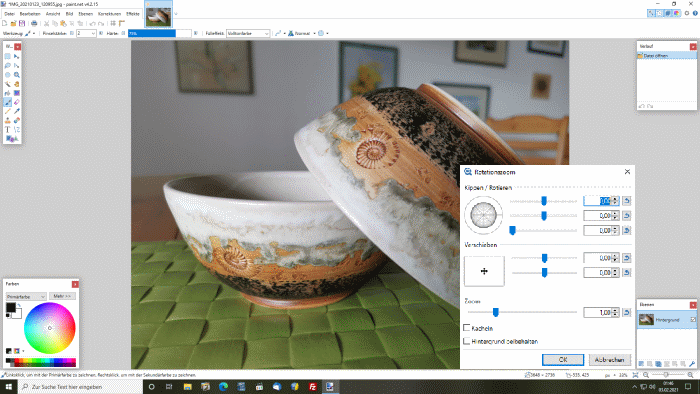
Task: Open the Normal blend mode dropdown
Action: [x=302, y=33]
